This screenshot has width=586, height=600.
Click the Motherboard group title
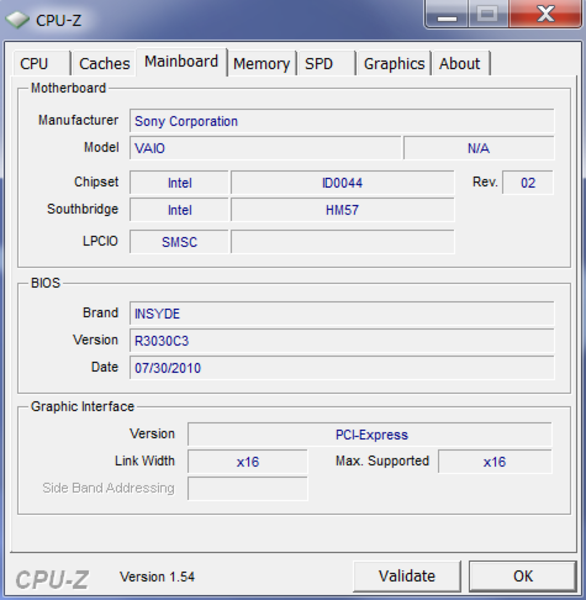click(68, 88)
